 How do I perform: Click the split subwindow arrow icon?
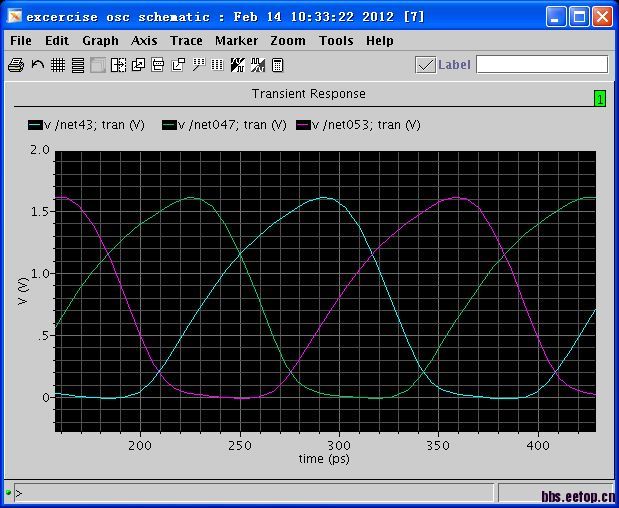click(x=118, y=65)
